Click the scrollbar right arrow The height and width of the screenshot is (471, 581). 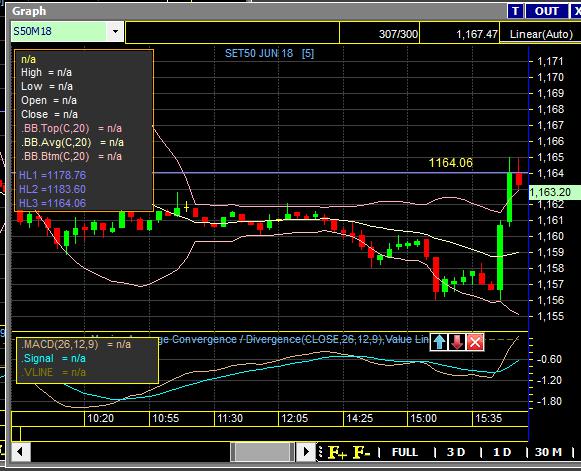(306, 452)
